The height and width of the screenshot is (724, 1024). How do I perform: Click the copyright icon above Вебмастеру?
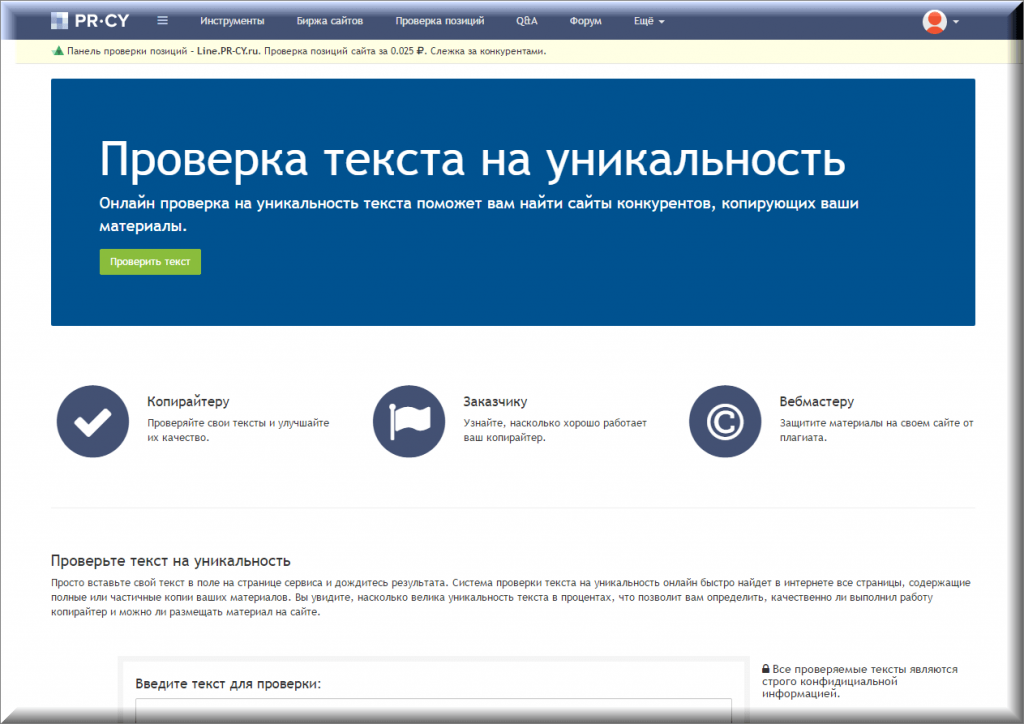pos(725,421)
